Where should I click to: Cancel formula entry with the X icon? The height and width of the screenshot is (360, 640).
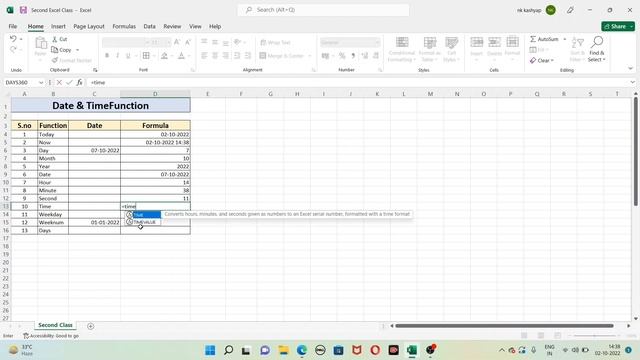[59, 82]
